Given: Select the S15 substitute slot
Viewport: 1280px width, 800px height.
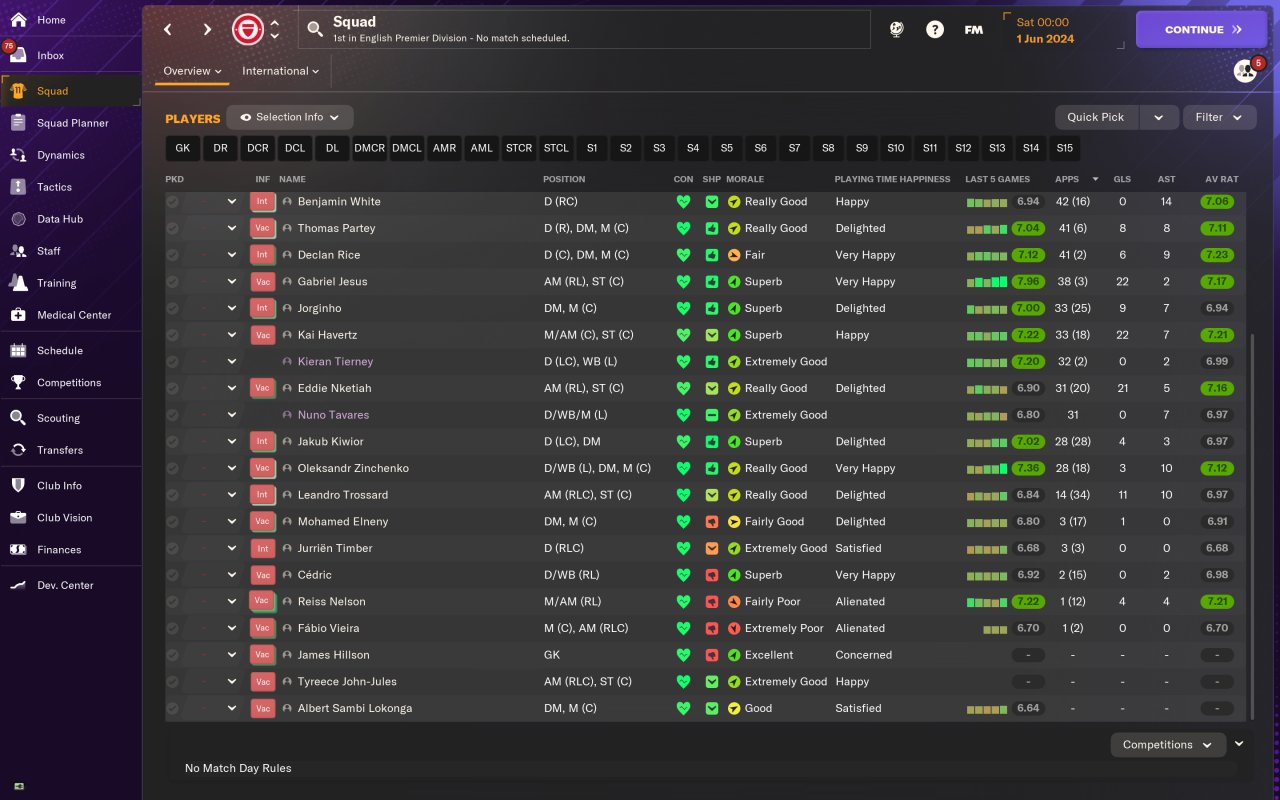Looking at the screenshot, I should pos(1064,148).
